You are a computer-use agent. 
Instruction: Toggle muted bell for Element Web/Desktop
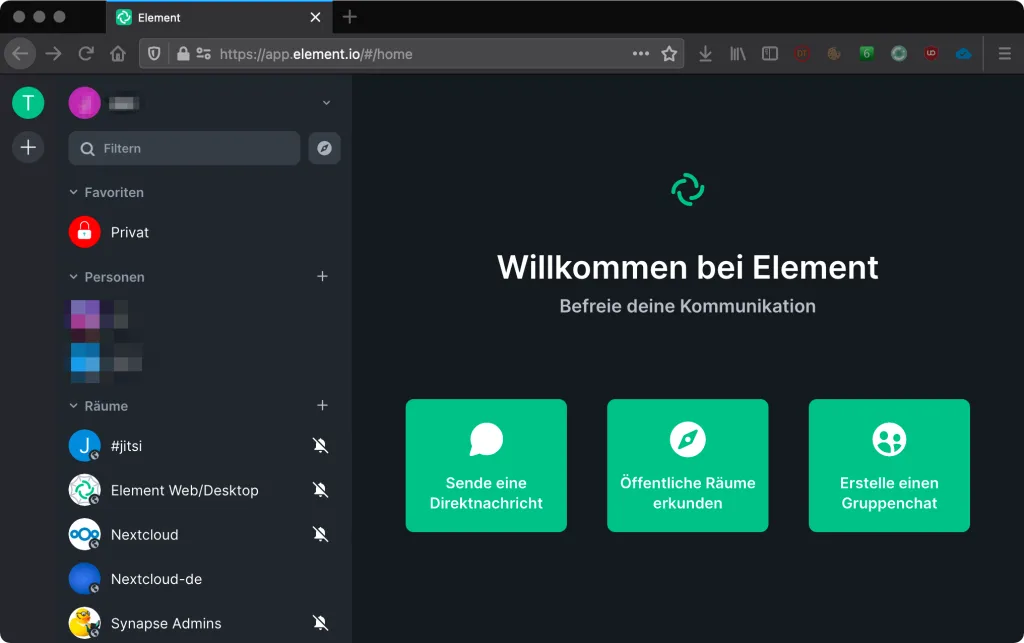point(320,490)
